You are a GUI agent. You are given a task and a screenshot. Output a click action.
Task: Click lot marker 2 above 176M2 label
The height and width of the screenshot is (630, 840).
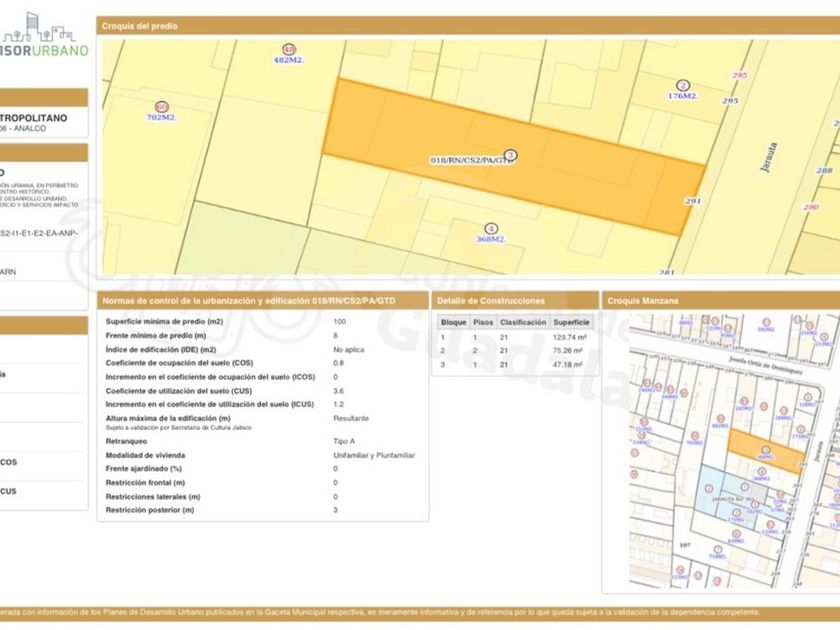683,85
